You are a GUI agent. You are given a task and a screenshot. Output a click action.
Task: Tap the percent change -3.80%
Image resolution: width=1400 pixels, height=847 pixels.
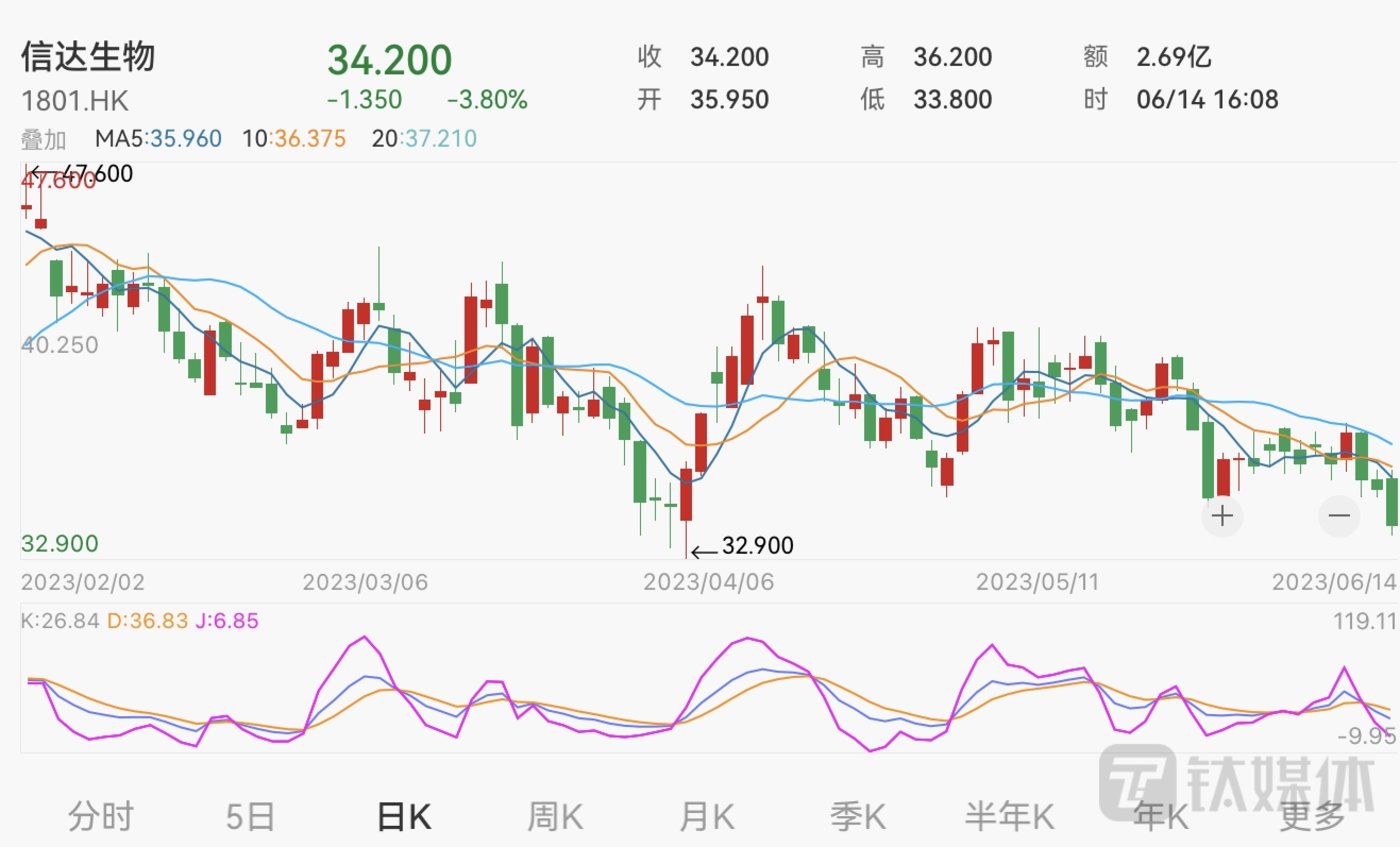[x=487, y=100]
